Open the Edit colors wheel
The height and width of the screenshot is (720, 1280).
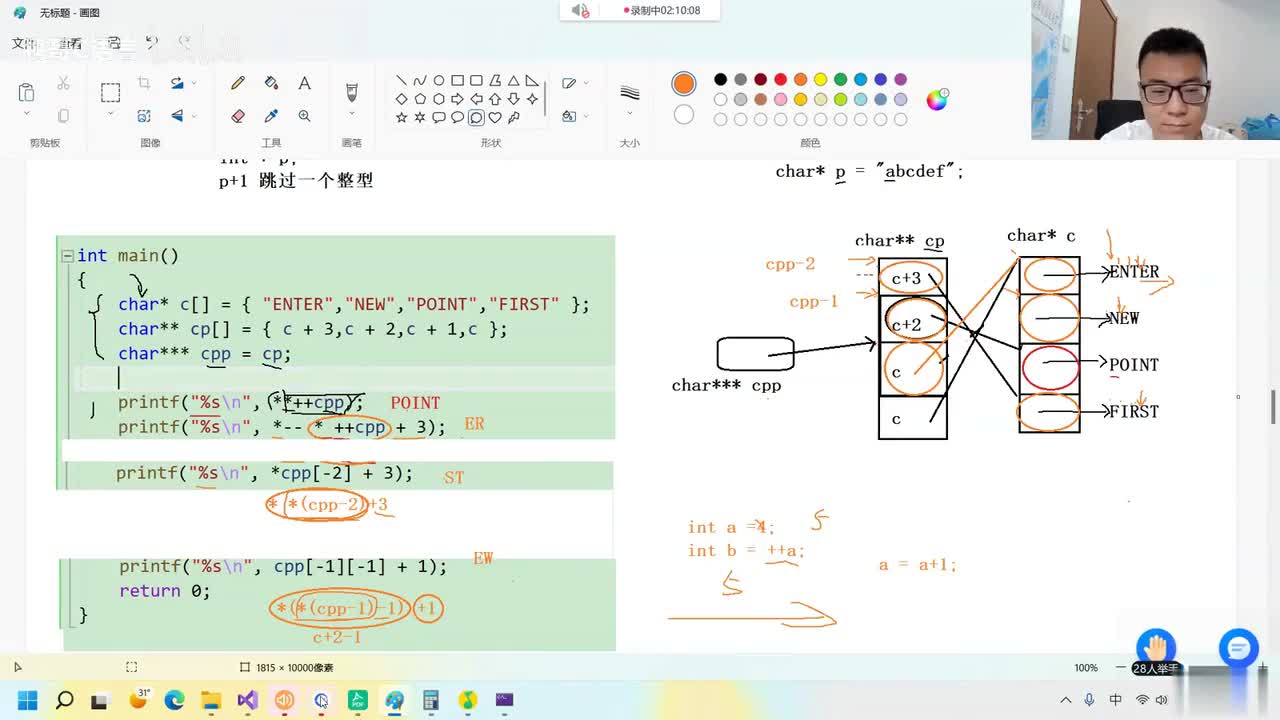click(x=937, y=99)
